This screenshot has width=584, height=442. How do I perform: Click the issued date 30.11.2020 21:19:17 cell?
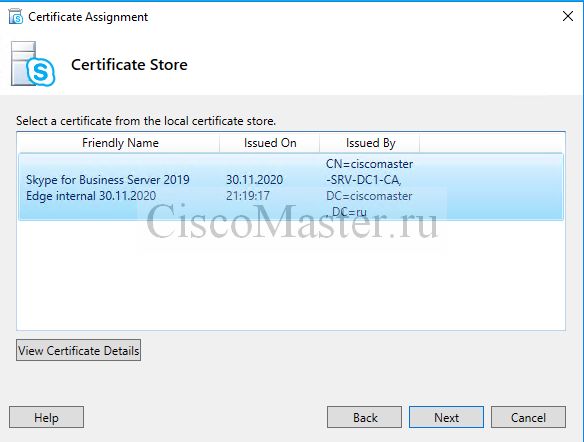254,187
